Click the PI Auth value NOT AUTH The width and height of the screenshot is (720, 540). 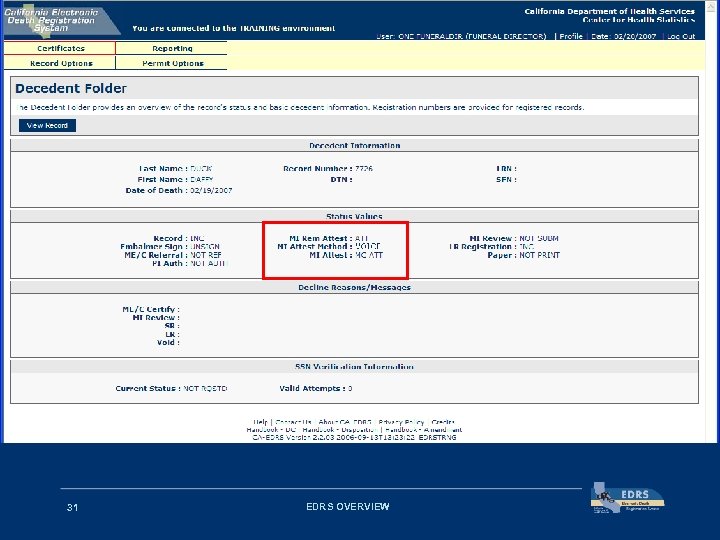point(209,263)
